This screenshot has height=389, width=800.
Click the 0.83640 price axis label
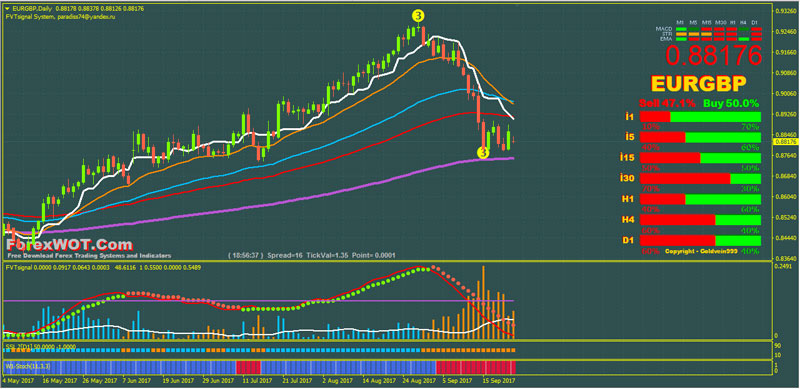pos(786,258)
